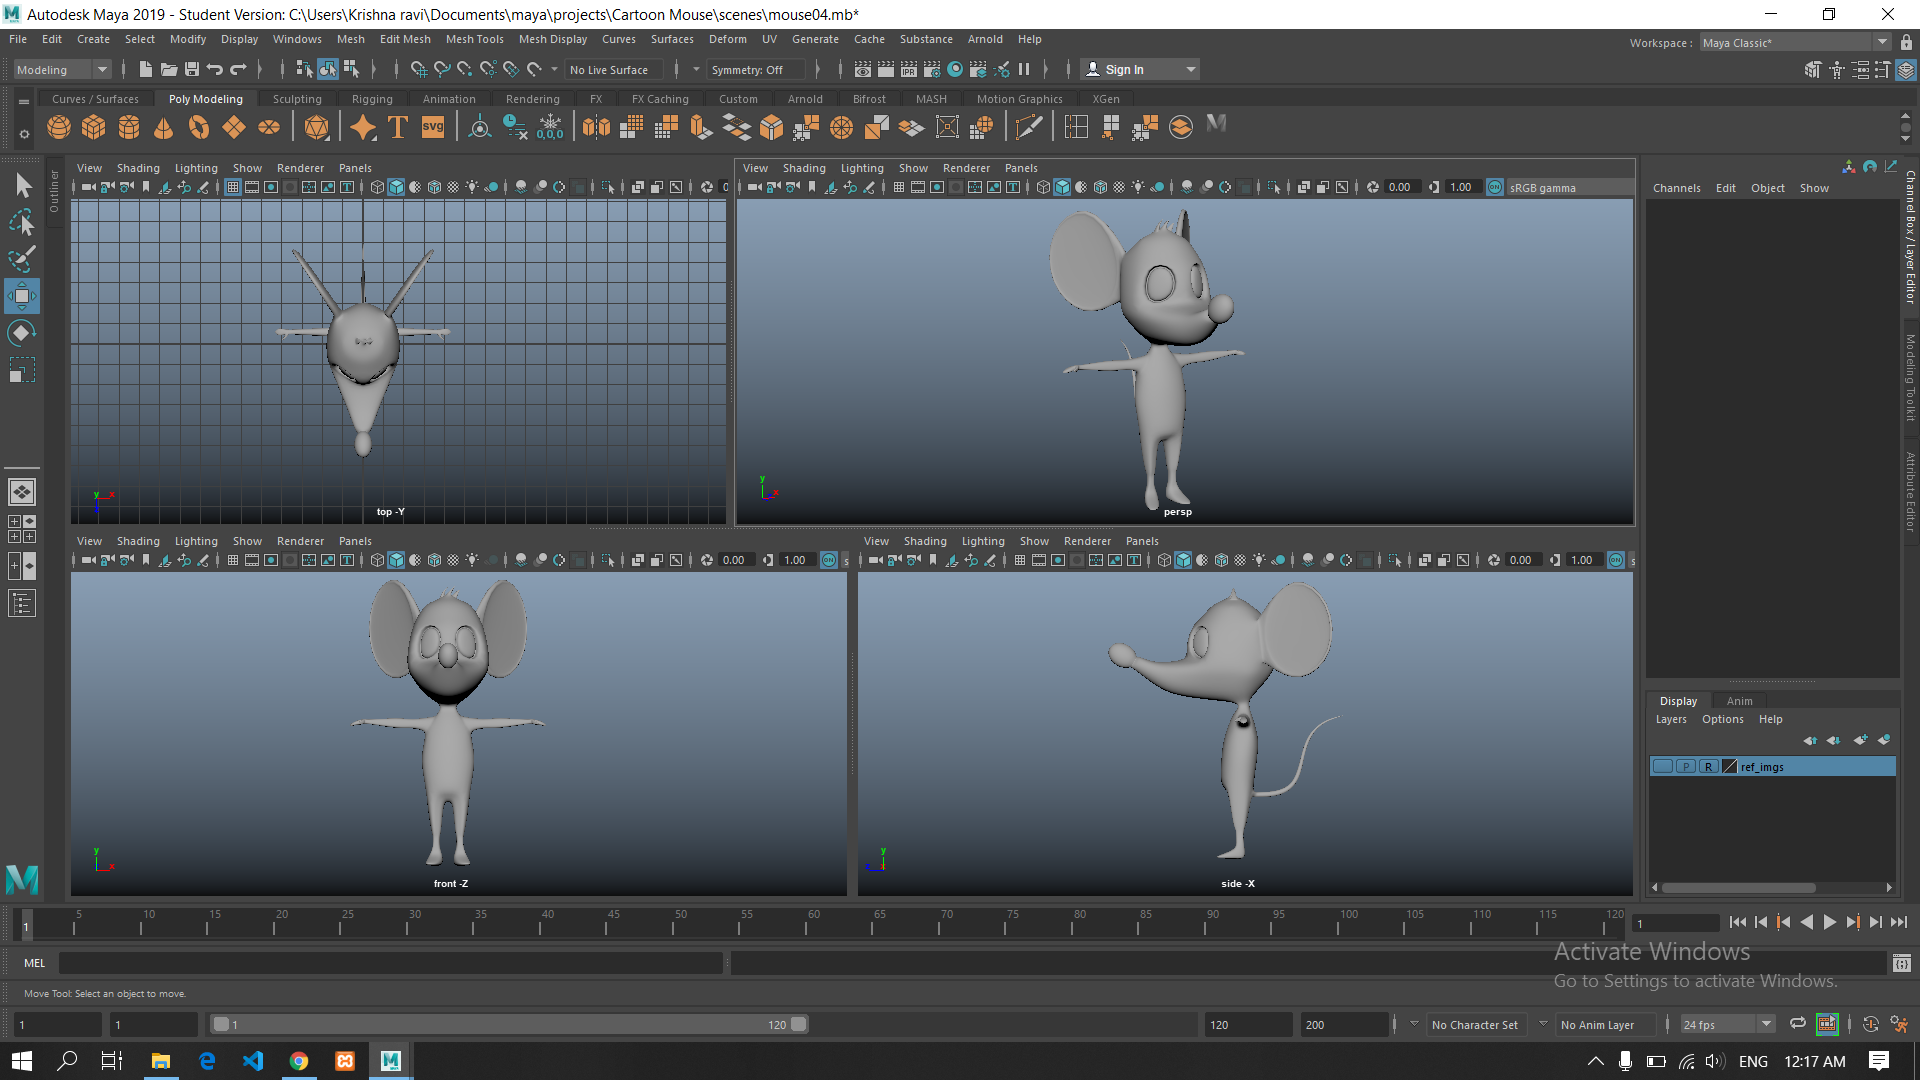Toggle Snap to points icon
1920x1080 pixels.
point(465,69)
